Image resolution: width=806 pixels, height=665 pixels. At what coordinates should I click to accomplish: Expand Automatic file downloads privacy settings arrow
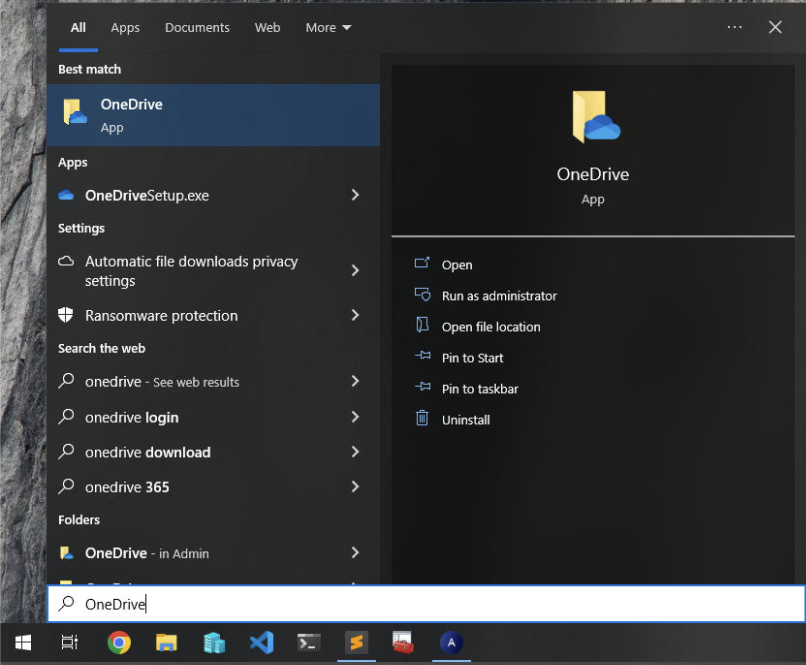tap(355, 270)
